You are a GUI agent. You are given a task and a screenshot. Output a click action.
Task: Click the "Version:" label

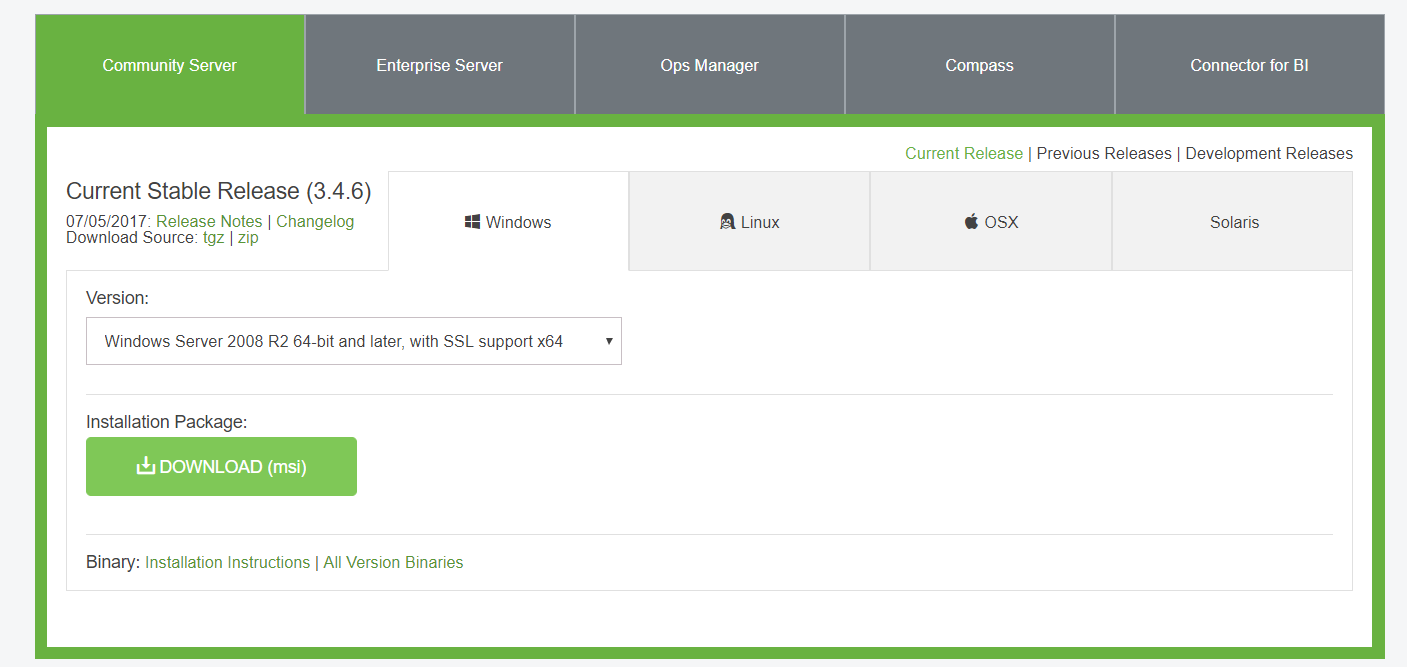117,297
